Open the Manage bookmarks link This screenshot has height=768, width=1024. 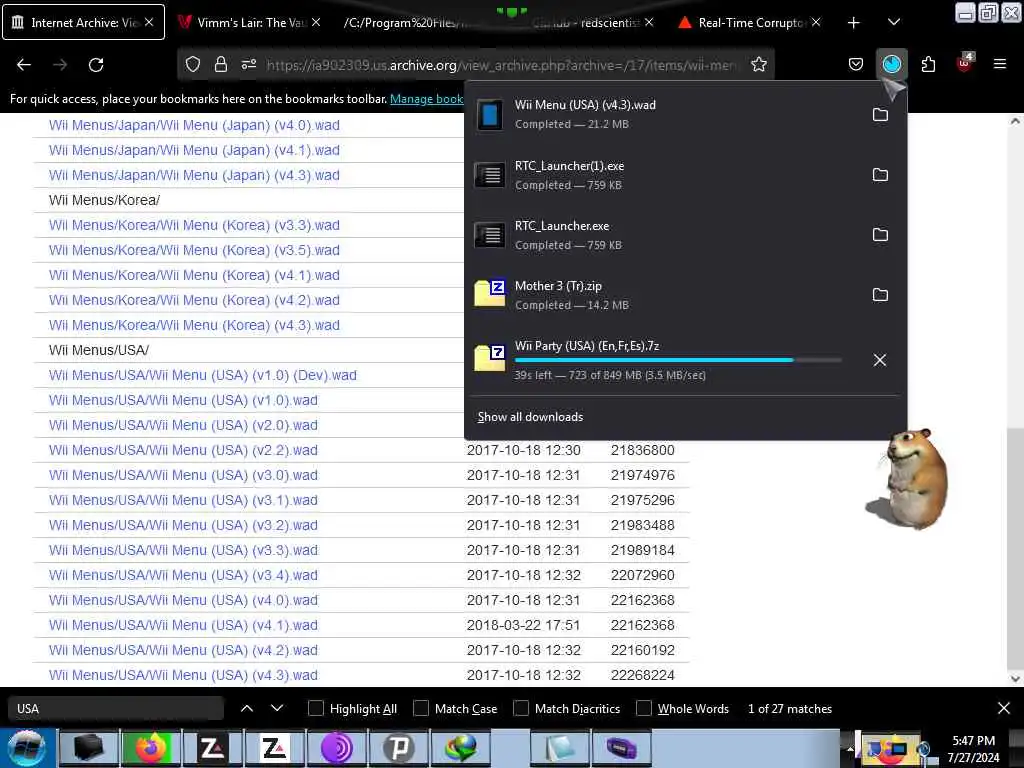pyautogui.click(x=426, y=99)
